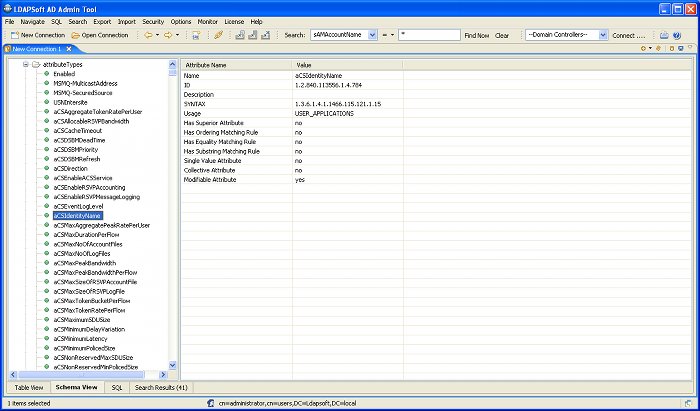
Task: Click the Clear search button
Action: click(x=502, y=35)
